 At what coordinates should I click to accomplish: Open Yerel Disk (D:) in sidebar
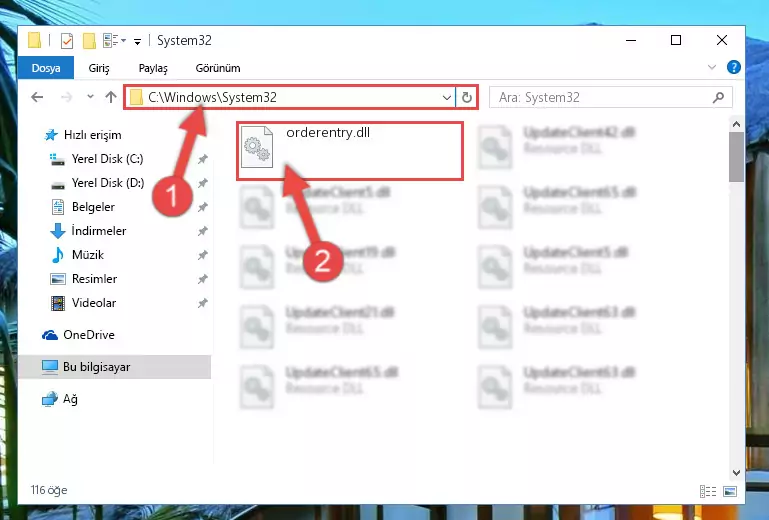point(108,183)
